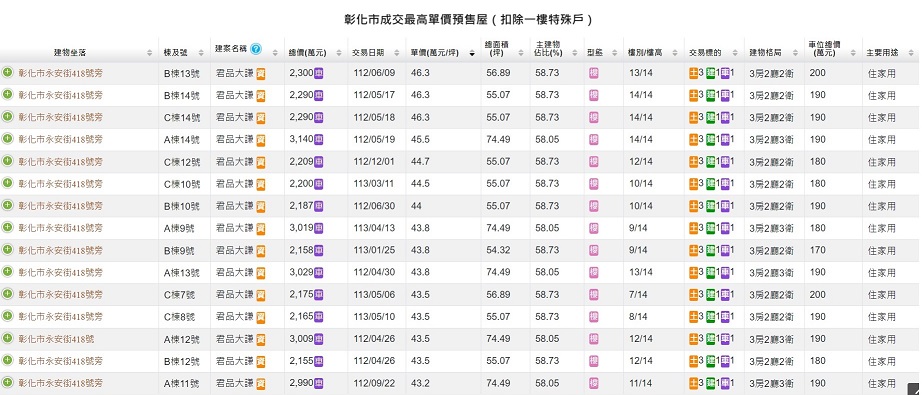Click the purple 車 icon next to 2,300
922x395 pixels.
pos(319,73)
